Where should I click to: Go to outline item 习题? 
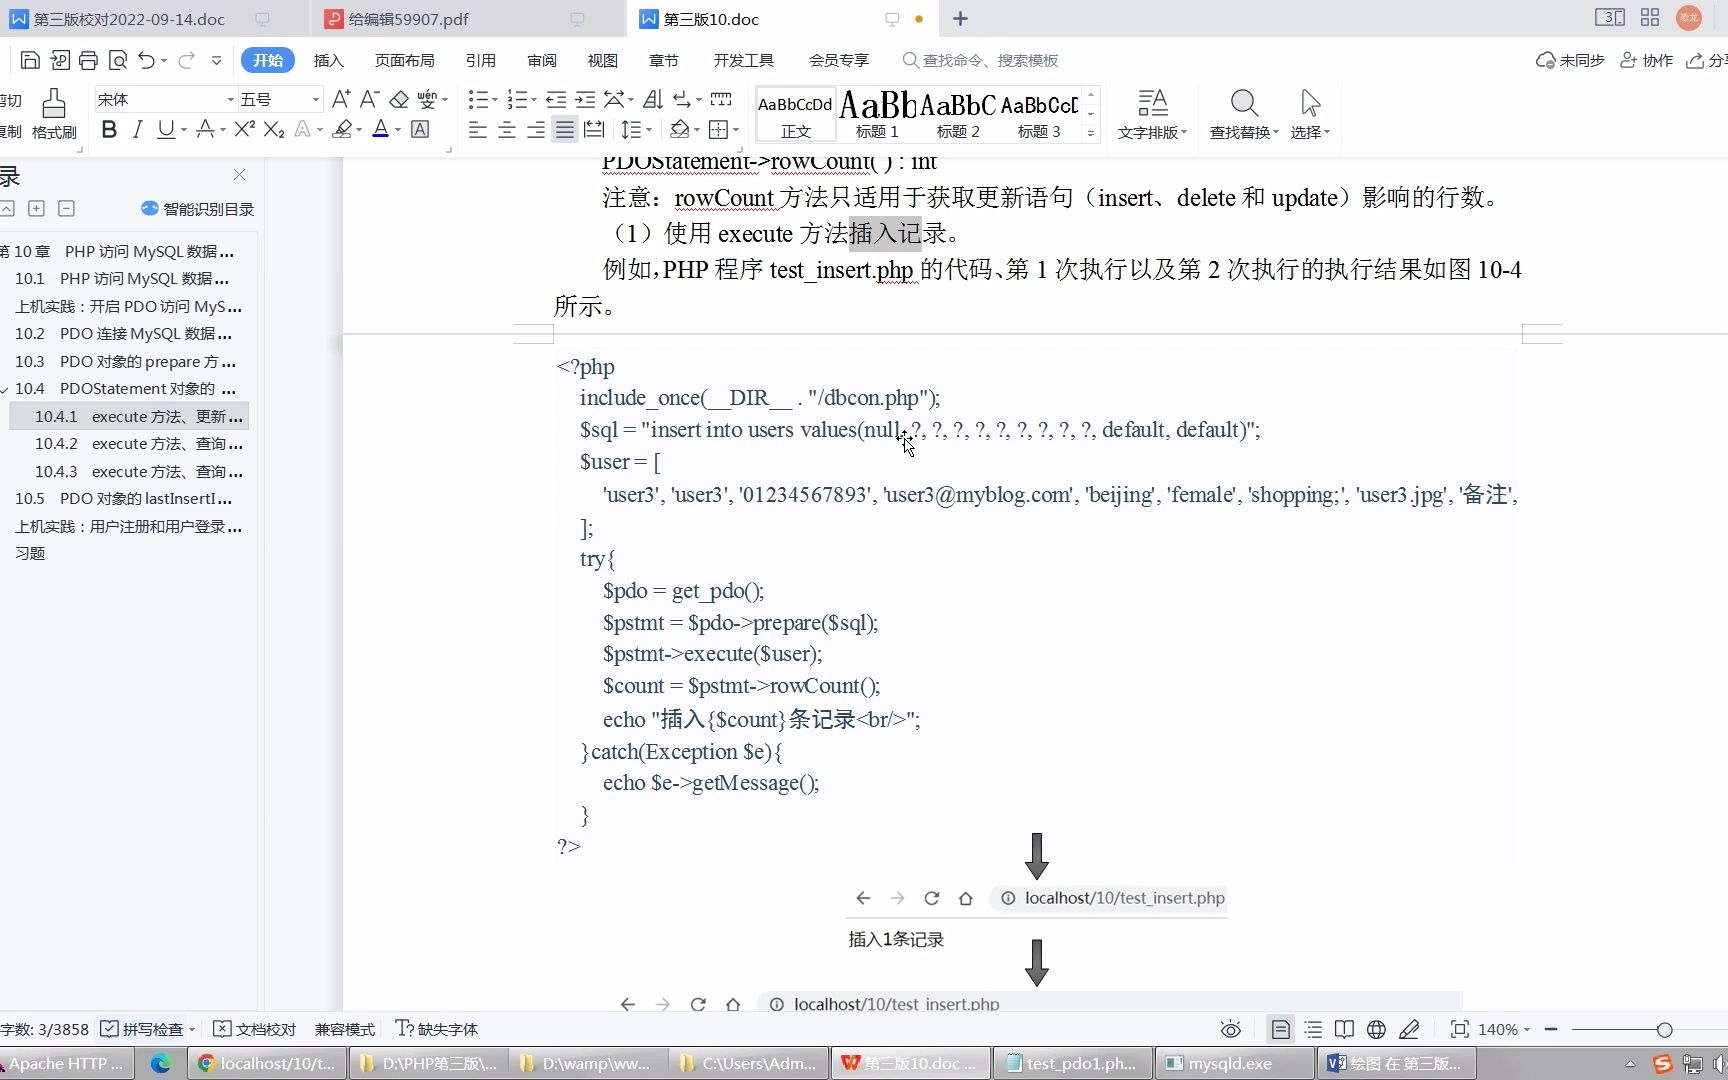30,554
